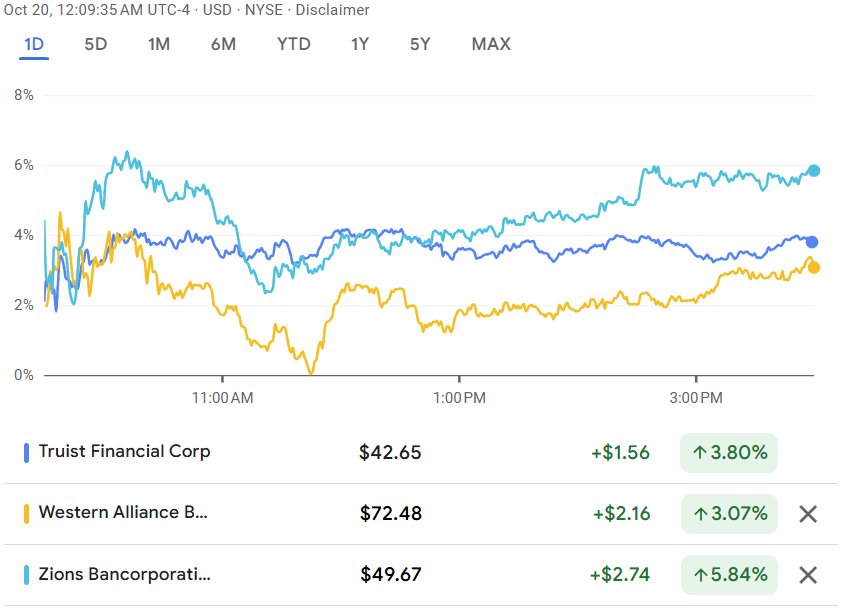The height and width of the screenshot is (608, 842).
Task: Click Truist +3.80% change badge
Action: pyautogui.click(x=729, y=453)
